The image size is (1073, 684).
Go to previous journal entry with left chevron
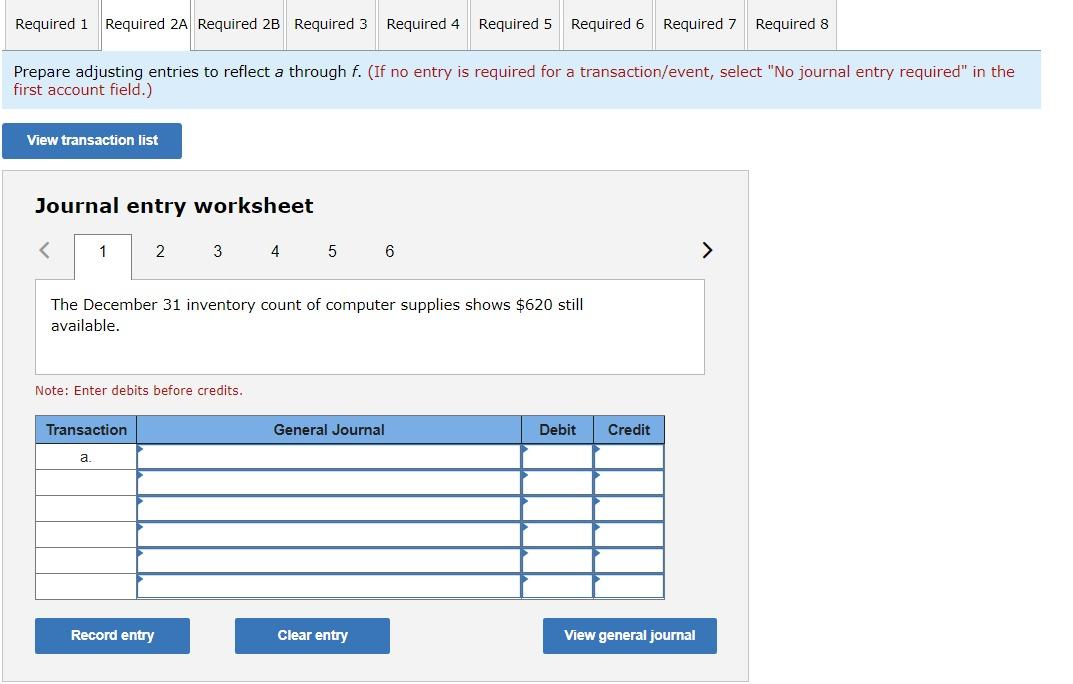44,250
